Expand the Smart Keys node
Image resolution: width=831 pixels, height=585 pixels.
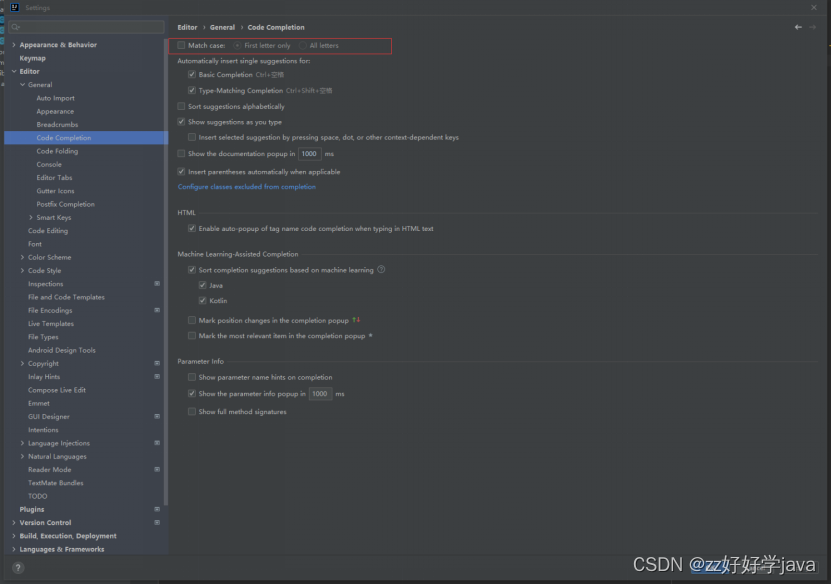[30, 217]
